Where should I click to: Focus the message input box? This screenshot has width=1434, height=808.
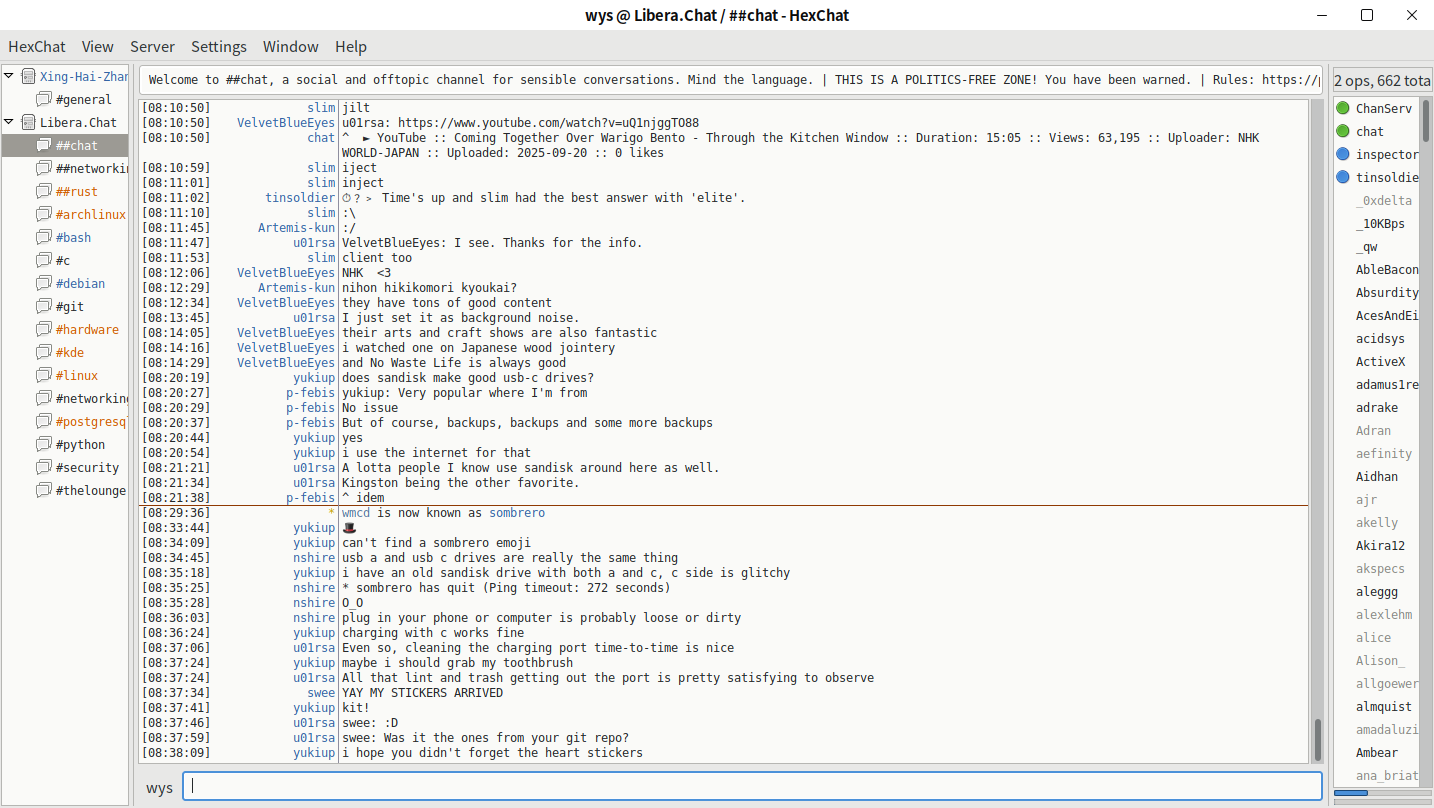click(752, 786)
